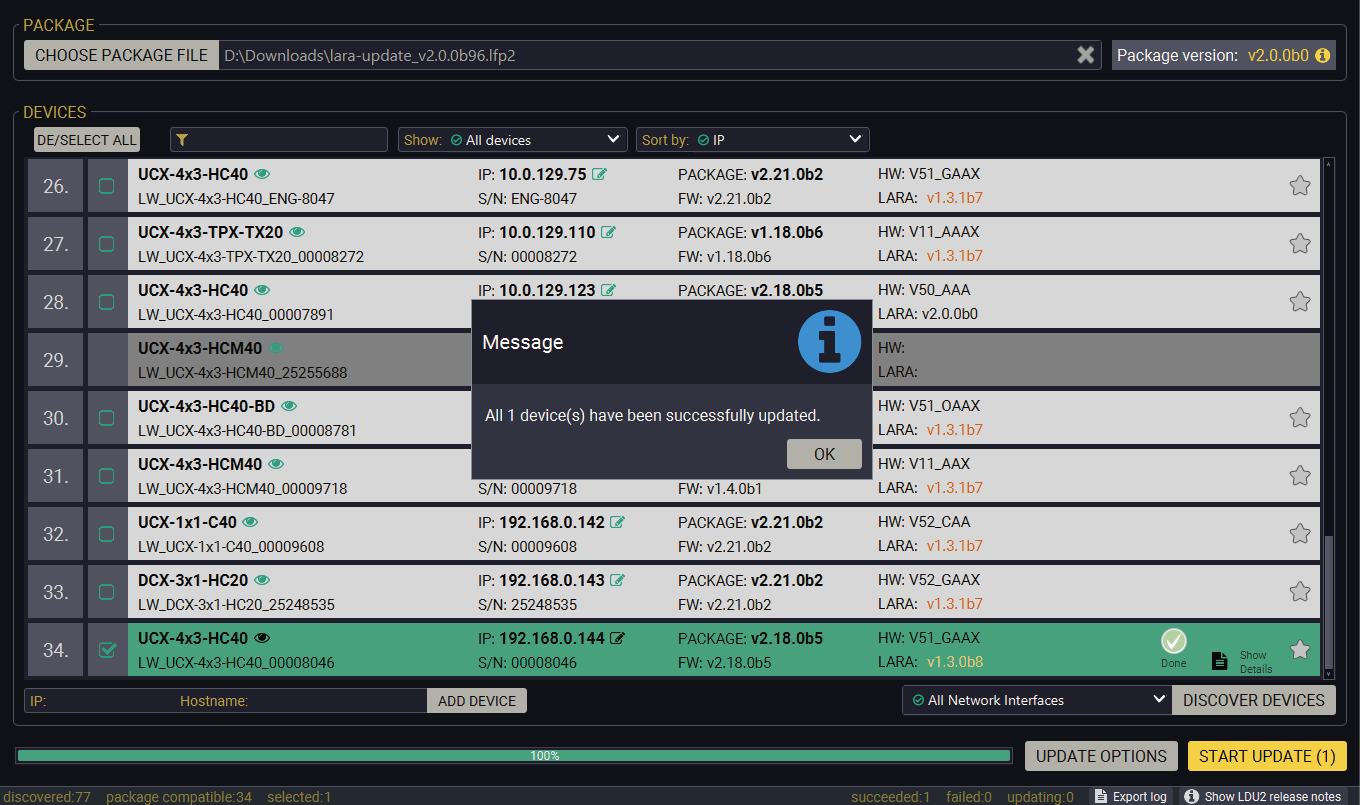Screen dimensions: 1360x805
Task: Mark device 26 as favorite
Action: 1299,185
